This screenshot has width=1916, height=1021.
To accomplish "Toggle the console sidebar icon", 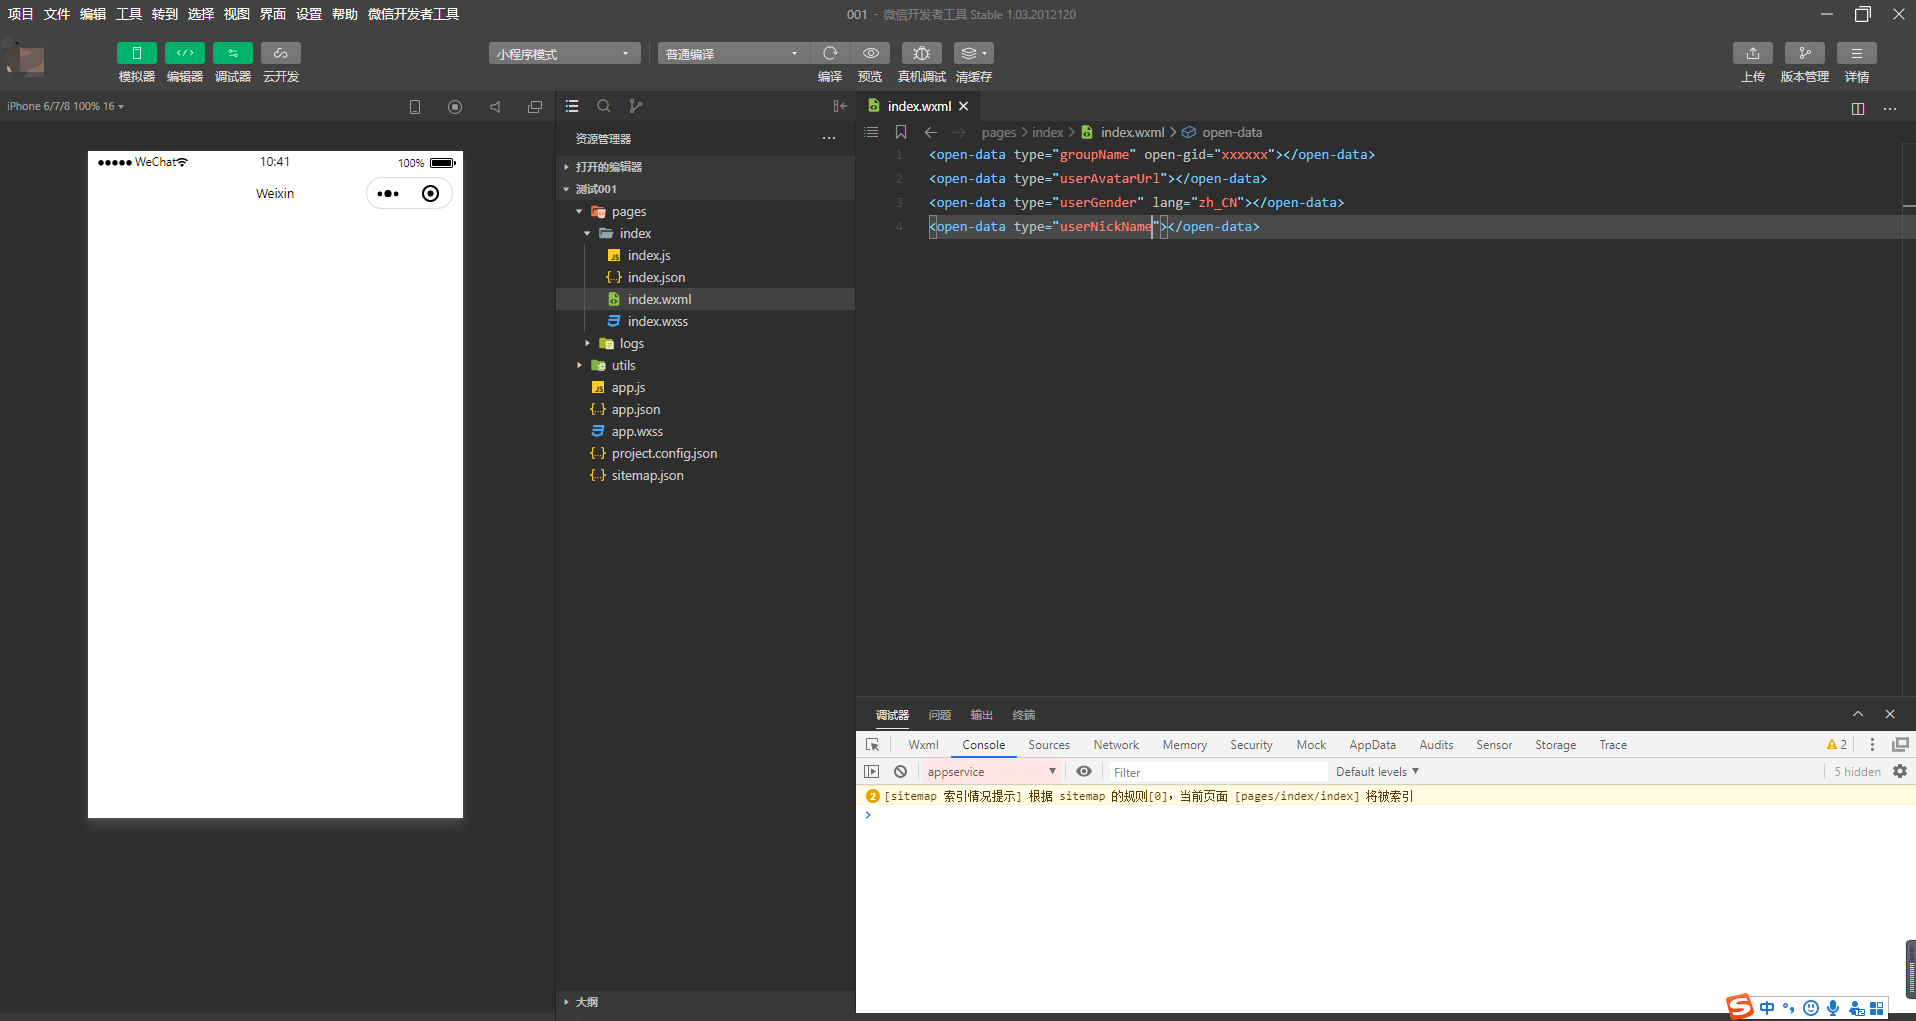I will point(872,772).
